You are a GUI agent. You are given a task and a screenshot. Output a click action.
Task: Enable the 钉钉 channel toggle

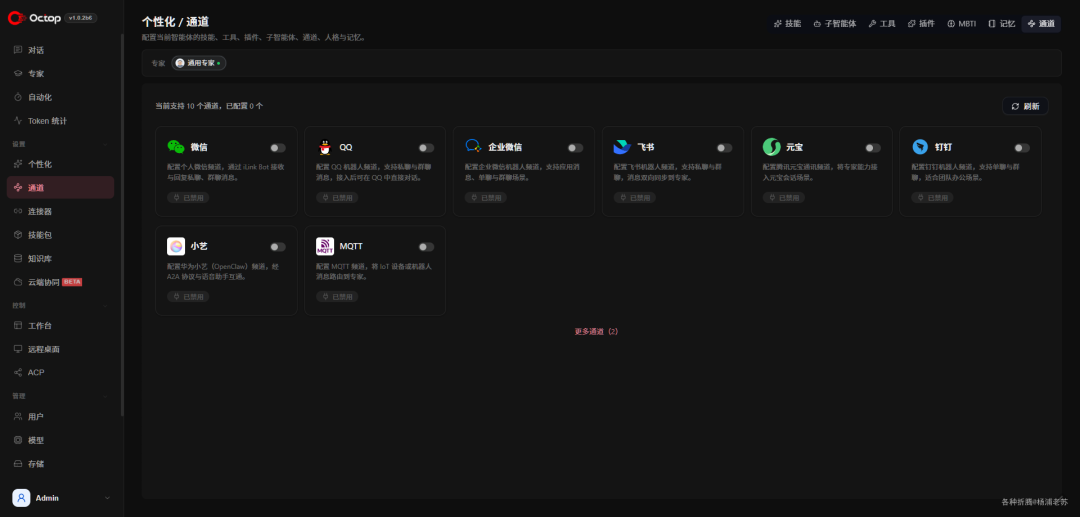(1022, 148)
